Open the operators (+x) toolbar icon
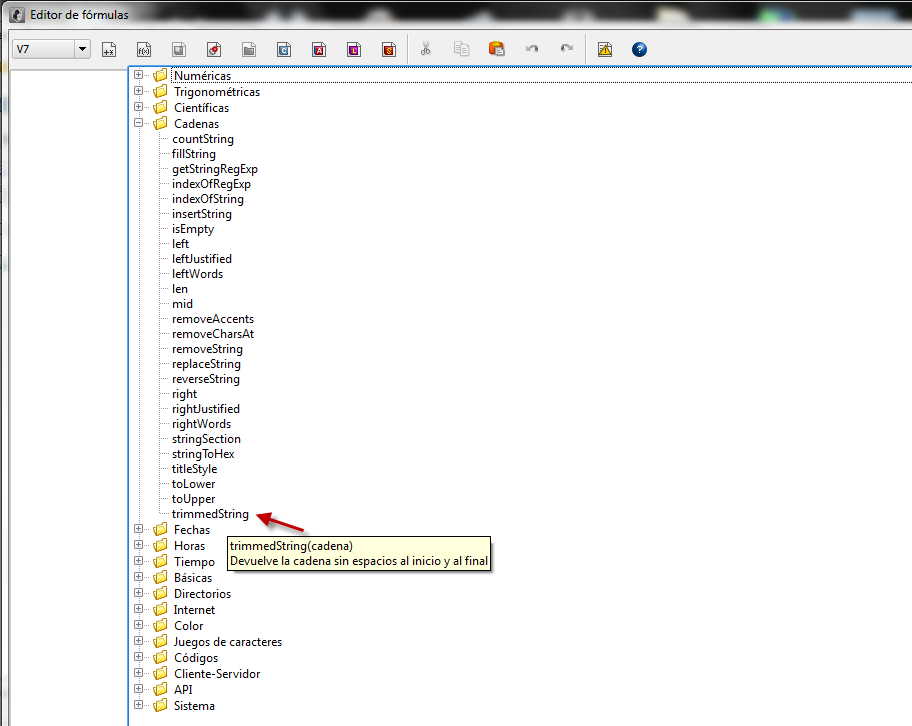 point(109,49)
